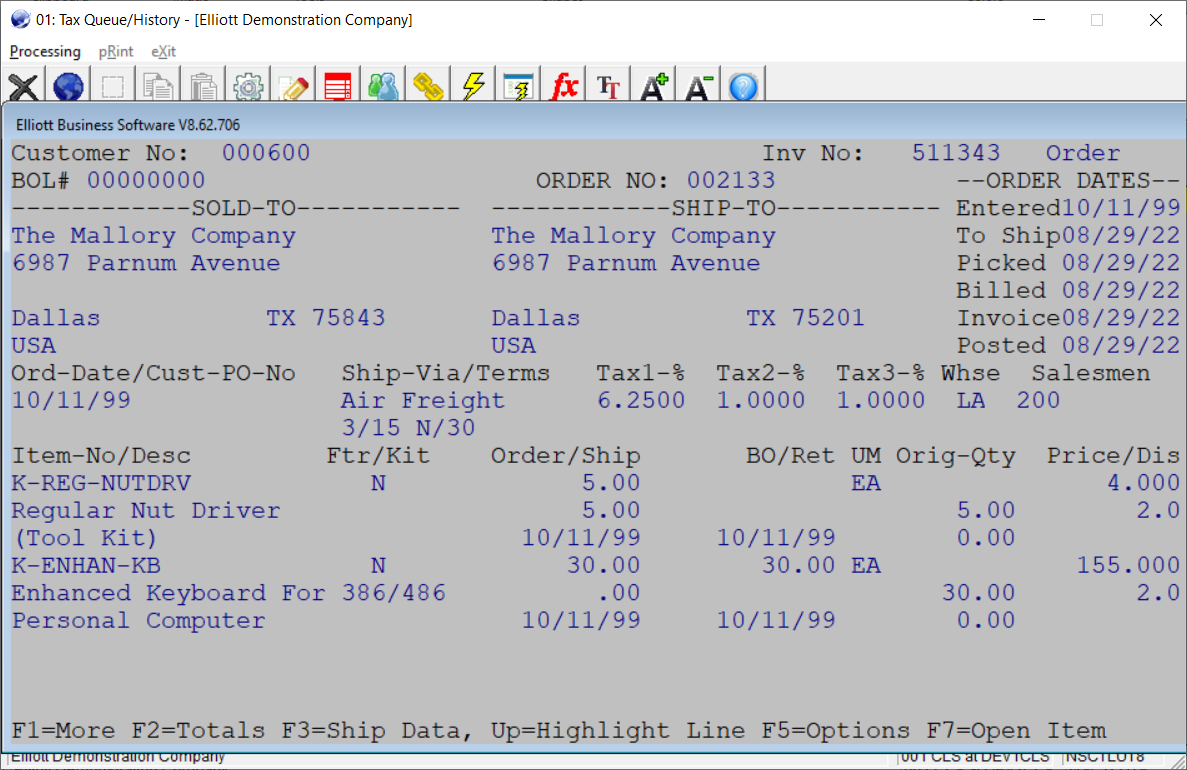Image resolution: width=1187 pixels, height=770 pixels.
Task: Click the note with pencil icon
Action: 293,86
